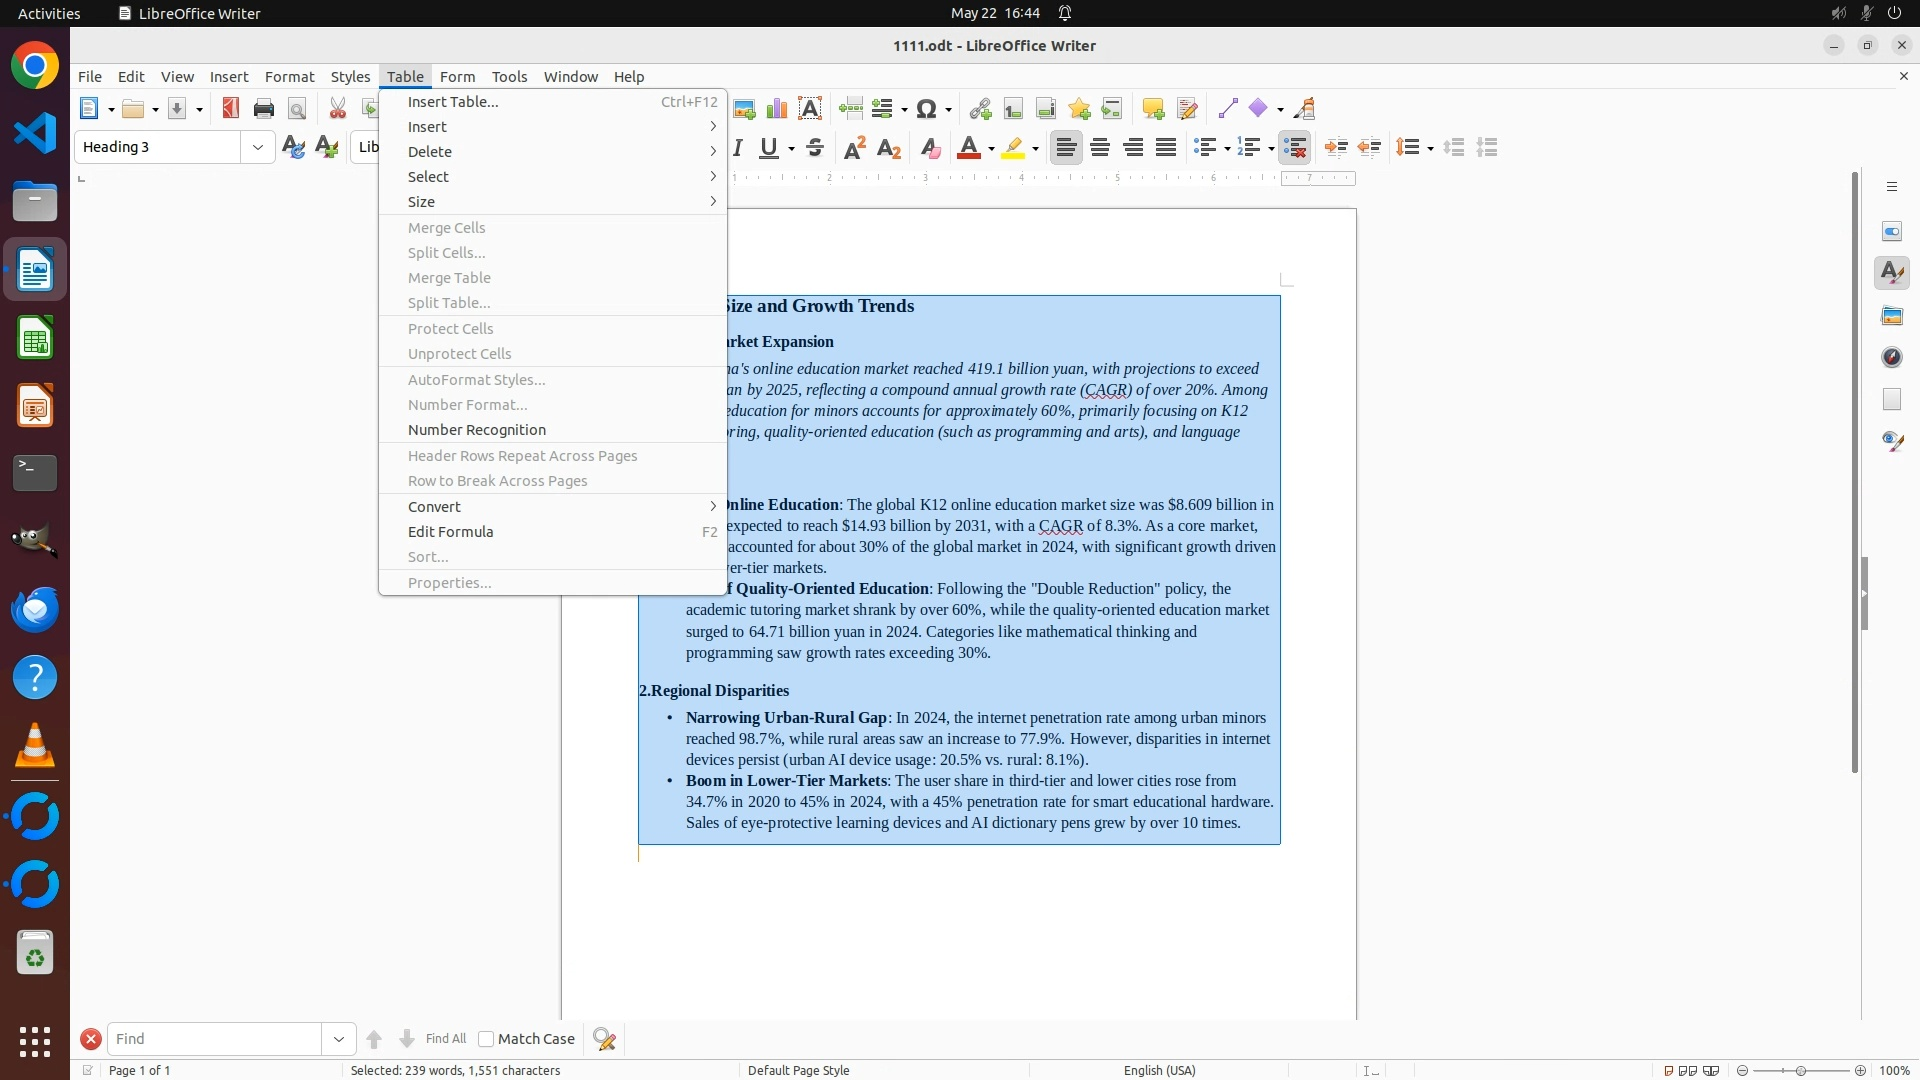Choose Insert Table... from the menu
1920x1080 pixels.
(x=453, y=102)
